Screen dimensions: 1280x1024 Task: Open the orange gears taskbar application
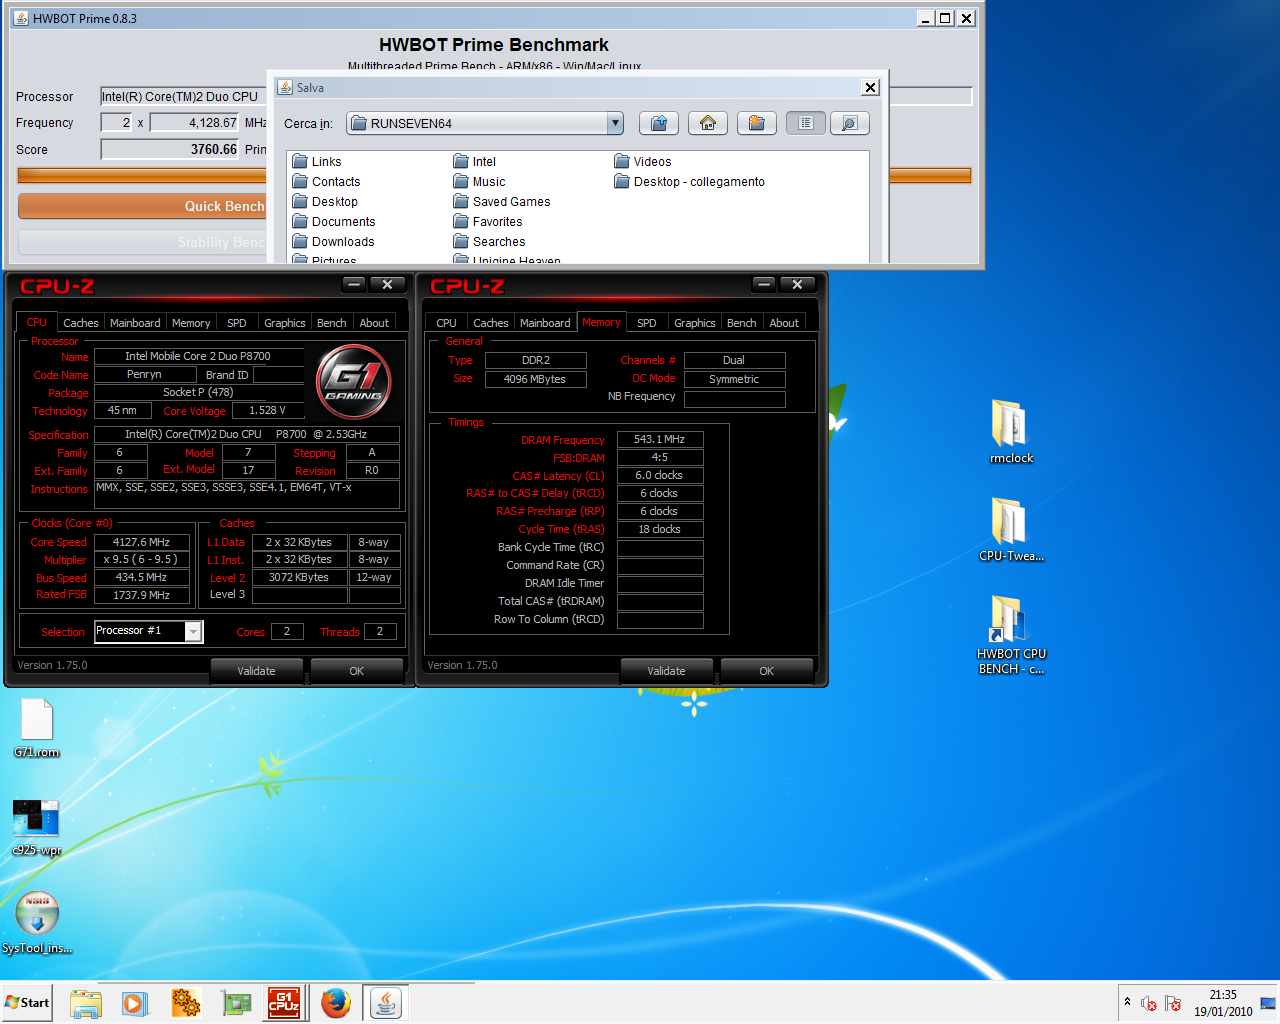[x=185, y=1003]
